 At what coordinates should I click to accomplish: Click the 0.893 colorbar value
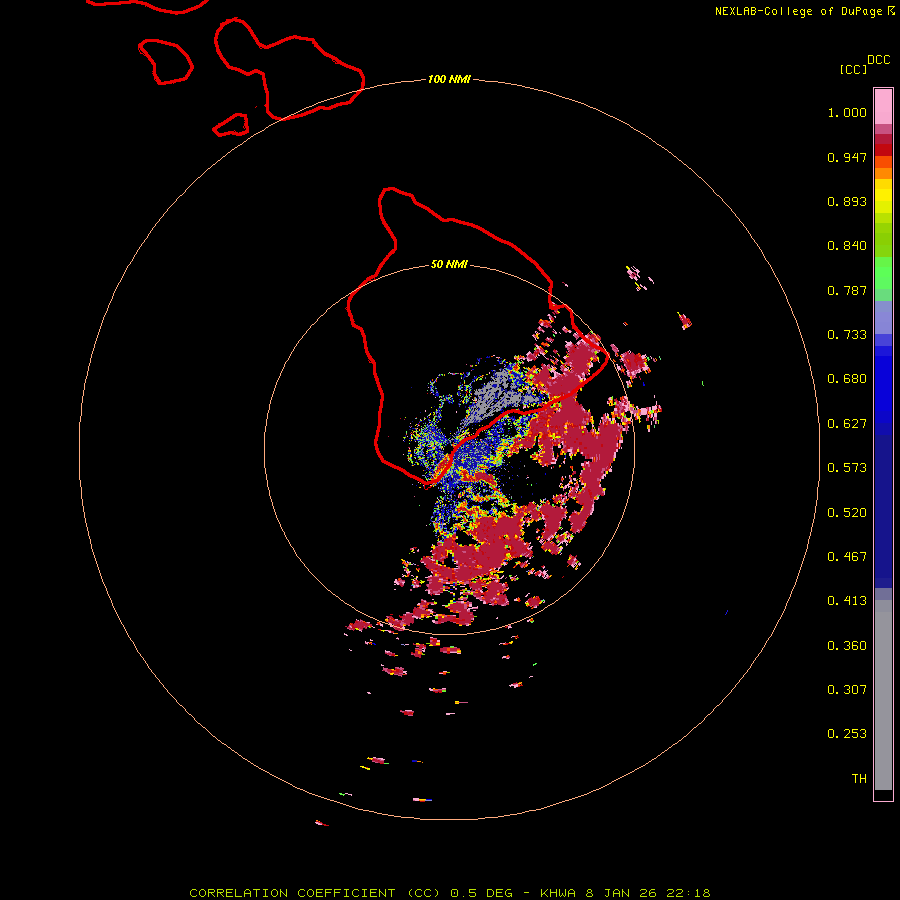[847, 201]
